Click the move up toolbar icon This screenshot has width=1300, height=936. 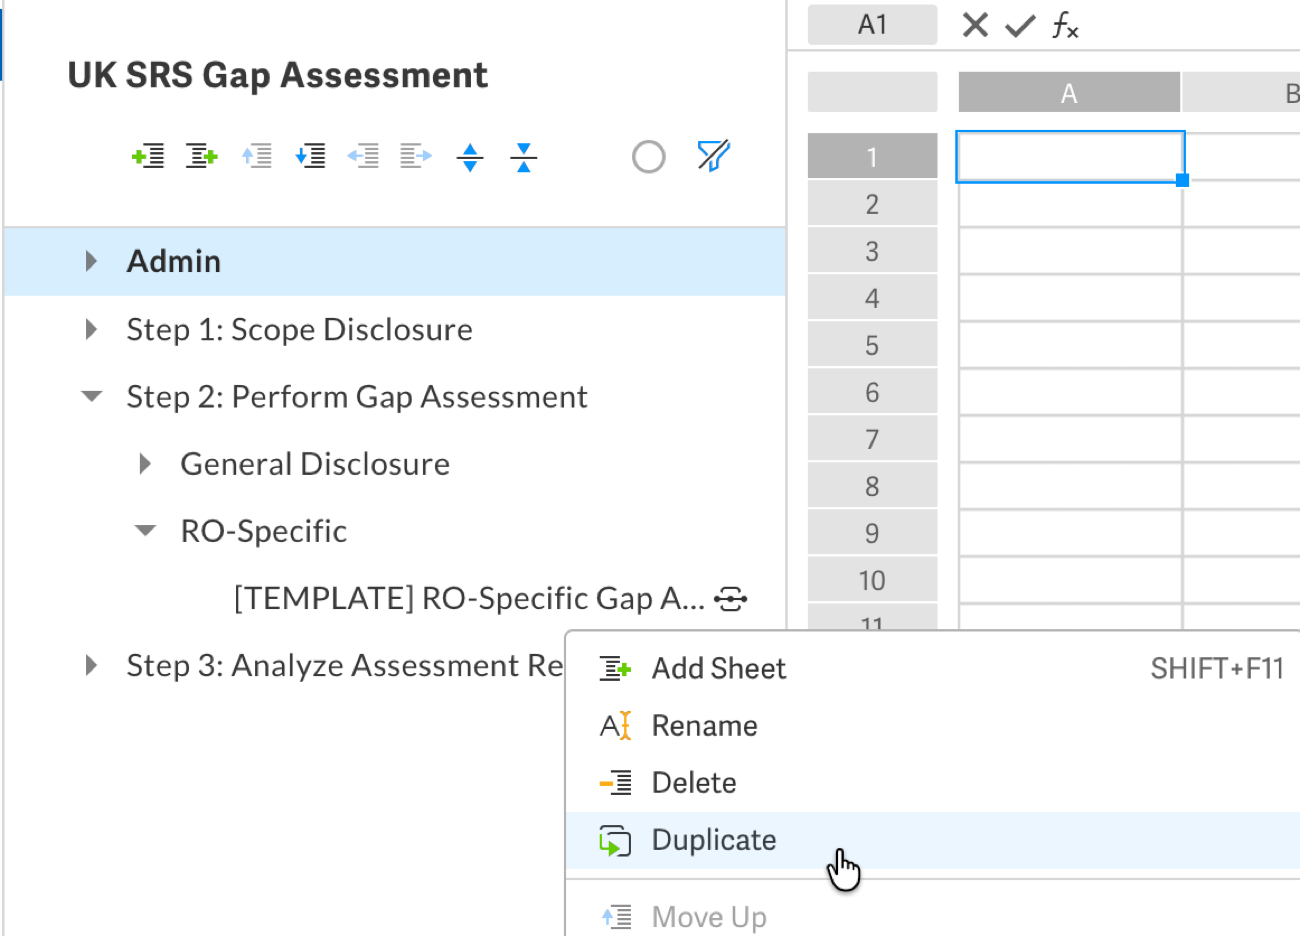click(x=256, y=156)
